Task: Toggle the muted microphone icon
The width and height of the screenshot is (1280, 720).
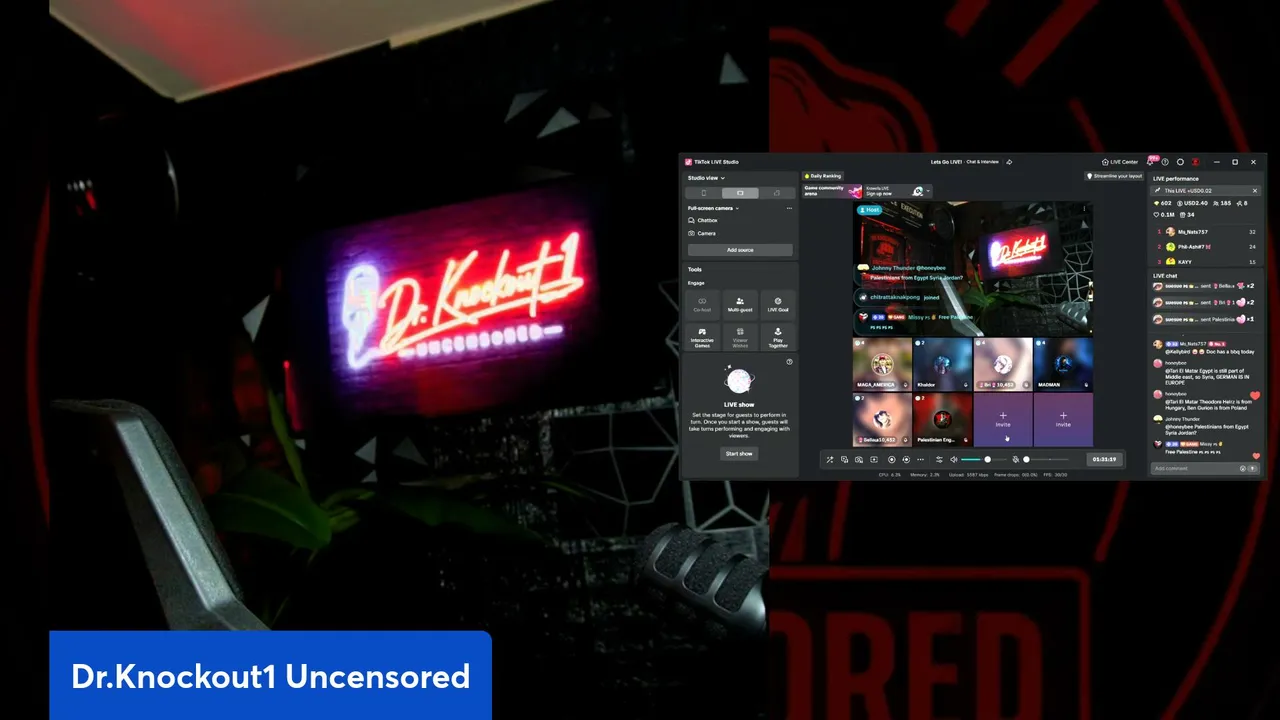Action: point(1015,459)
